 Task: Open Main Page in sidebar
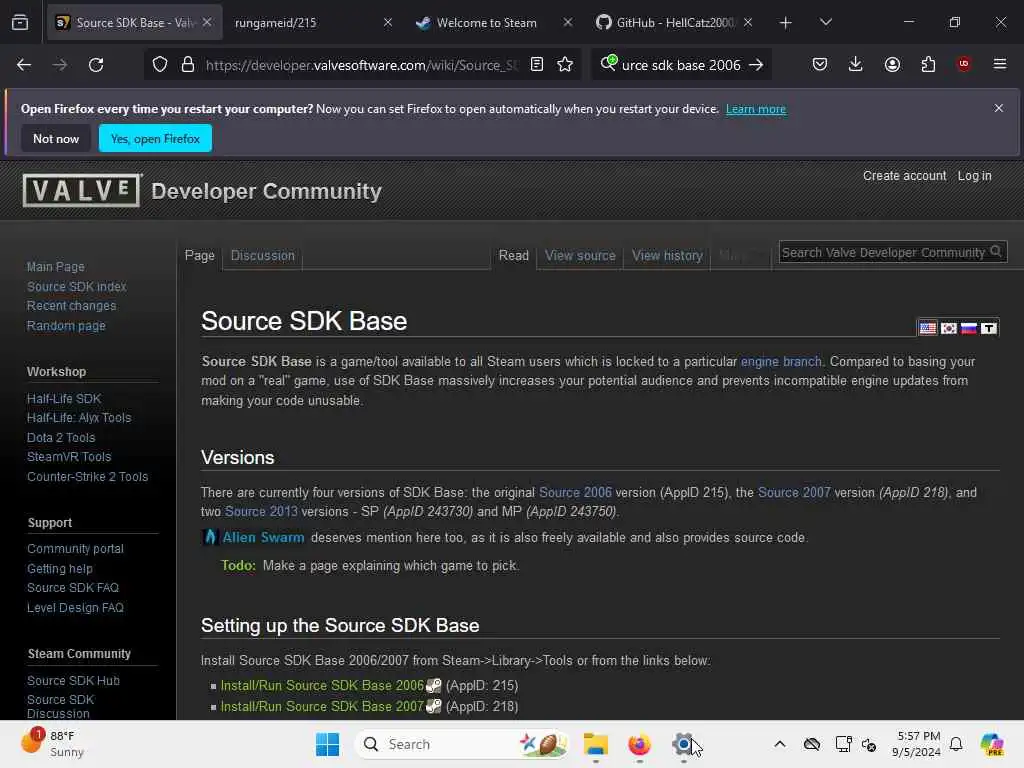56,266
